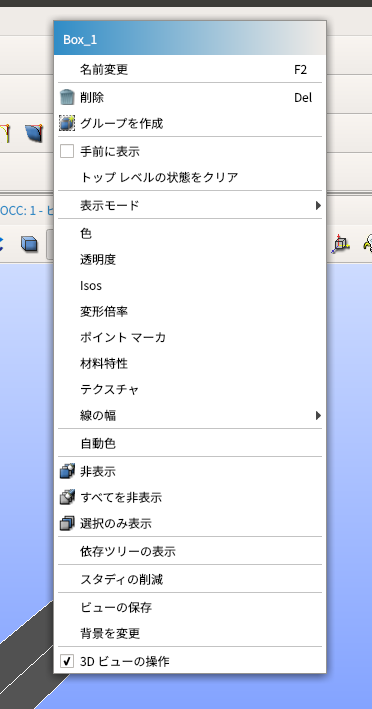Click the OCC: 1 viewer tab label
The height and width of the screenshot is (709, 372).
pos(26,210)
